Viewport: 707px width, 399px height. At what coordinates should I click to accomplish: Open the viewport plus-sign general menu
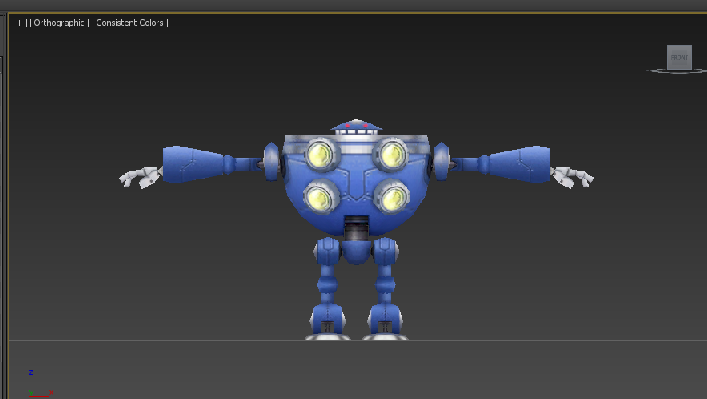[19, 23]
